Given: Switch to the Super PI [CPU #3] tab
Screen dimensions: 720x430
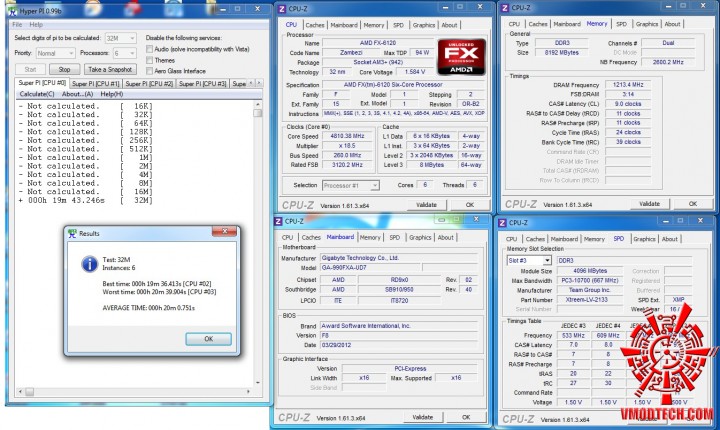Looking at the screenshot, I should coord(202,84).
